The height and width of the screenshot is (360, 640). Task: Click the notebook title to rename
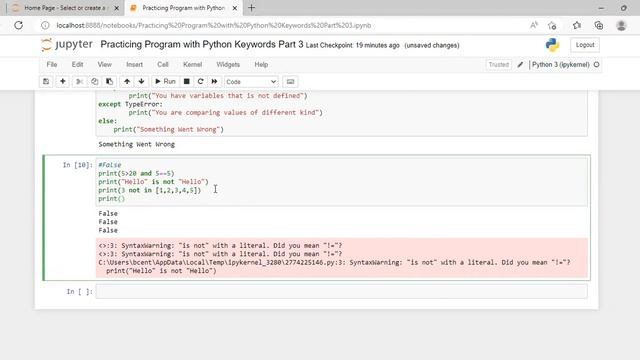(x=202, y=44)
